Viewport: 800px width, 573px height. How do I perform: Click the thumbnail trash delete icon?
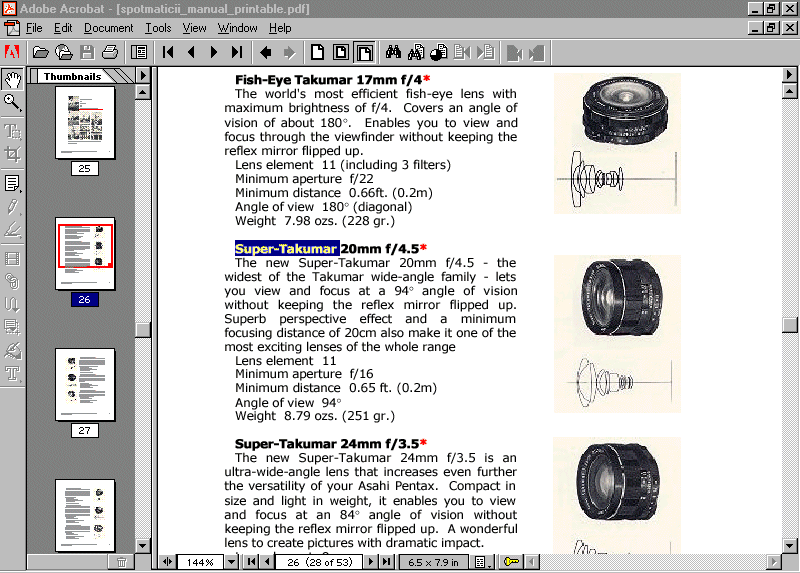(x=122, y=562)
